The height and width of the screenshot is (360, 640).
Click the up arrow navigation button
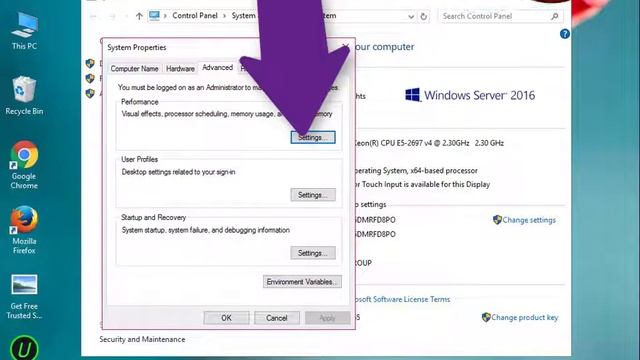point(139,16)
